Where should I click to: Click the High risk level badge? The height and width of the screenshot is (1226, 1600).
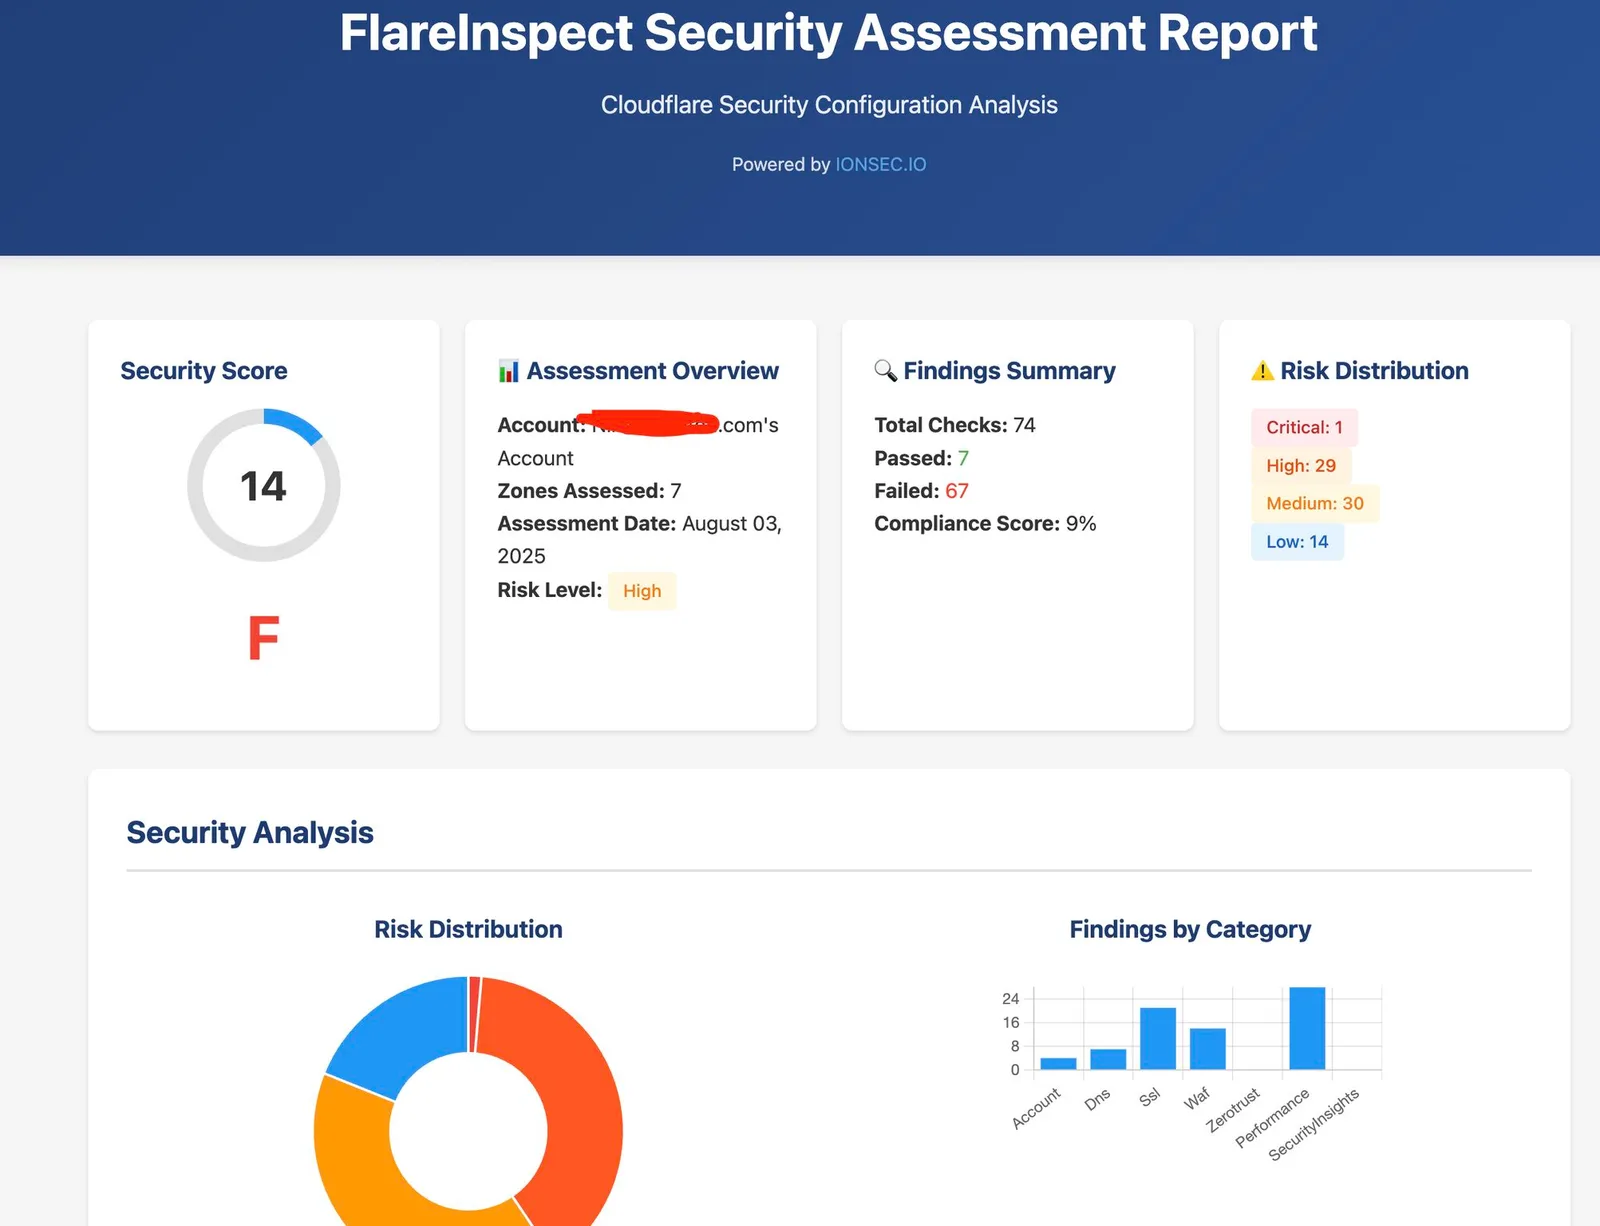pos(642,591)
